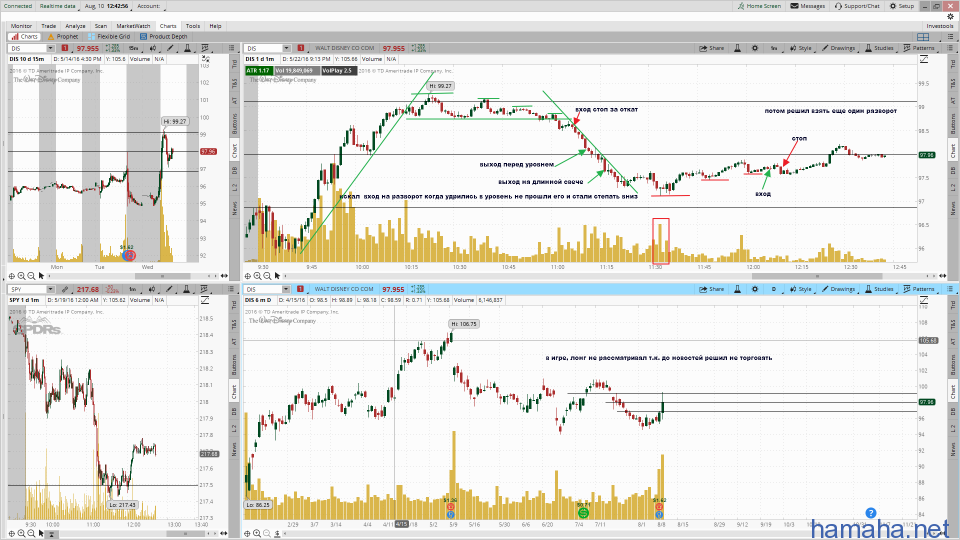Open Drawings menu in top-right chart toolbar

(x=838, y=48)
